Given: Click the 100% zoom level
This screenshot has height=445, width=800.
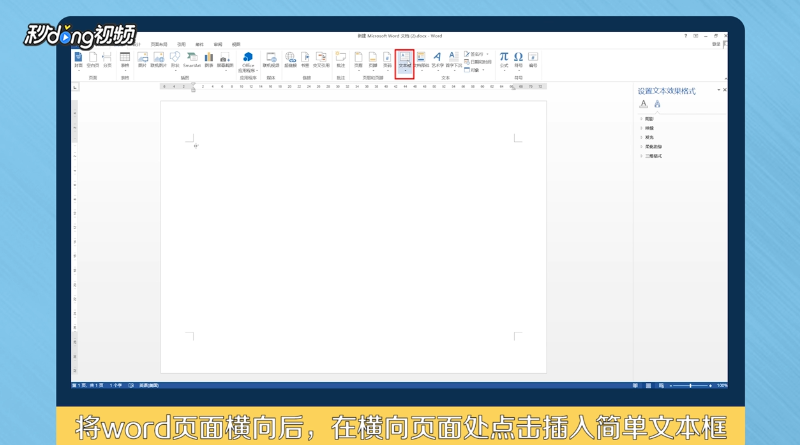Looking at the screenshot, I should tap(722, 386).
